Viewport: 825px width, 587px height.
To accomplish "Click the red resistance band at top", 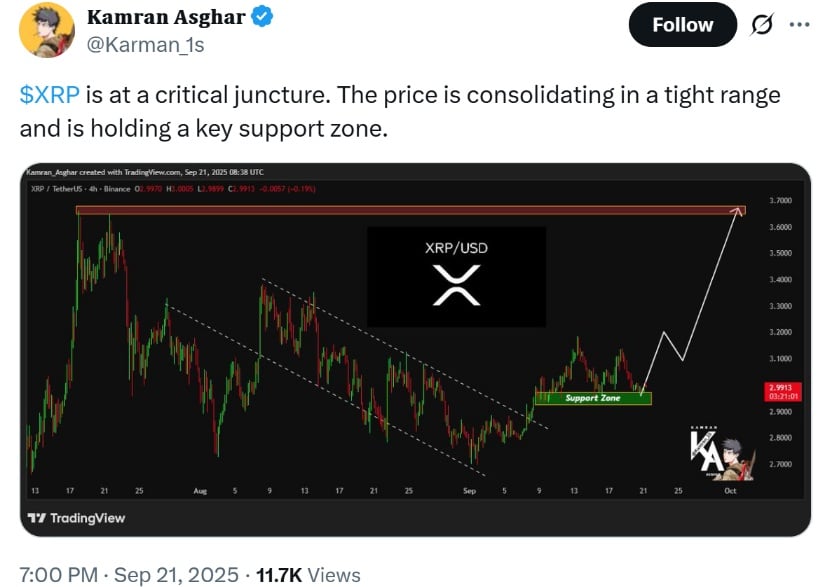I will 410,210.
